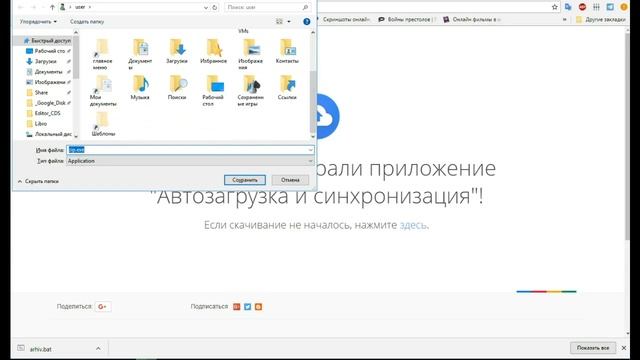This screenshot has height=360, width=640.
Task: Select 'Быстрый доступ' in navigation tree
Action: point(47,40)
